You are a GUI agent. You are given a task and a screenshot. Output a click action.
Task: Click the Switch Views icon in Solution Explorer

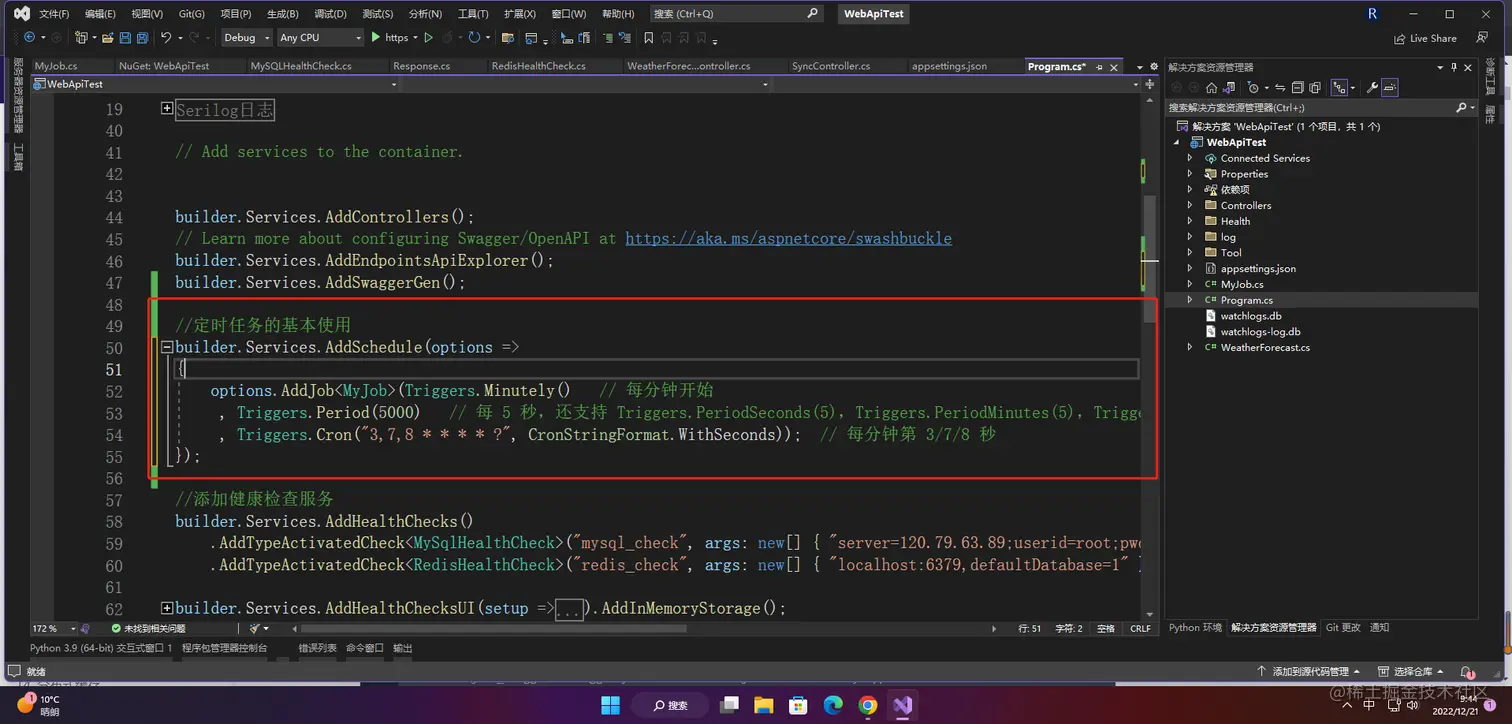[1229, 88]
